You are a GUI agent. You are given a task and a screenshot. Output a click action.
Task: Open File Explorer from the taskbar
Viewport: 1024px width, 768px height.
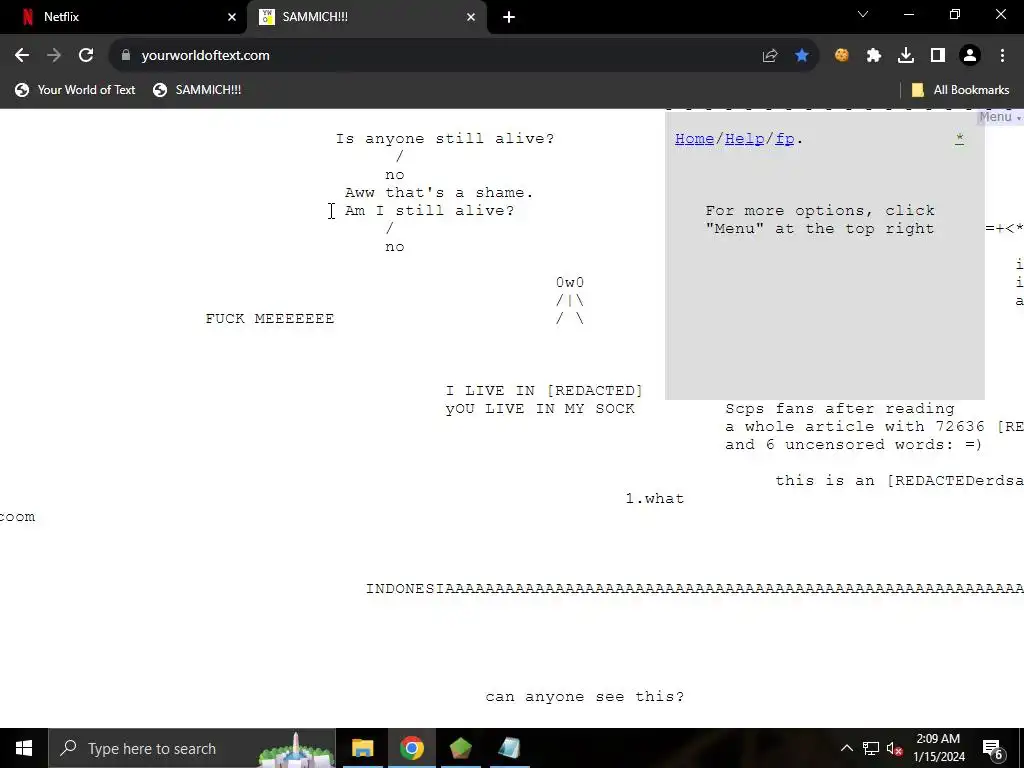tap(362, 748)
